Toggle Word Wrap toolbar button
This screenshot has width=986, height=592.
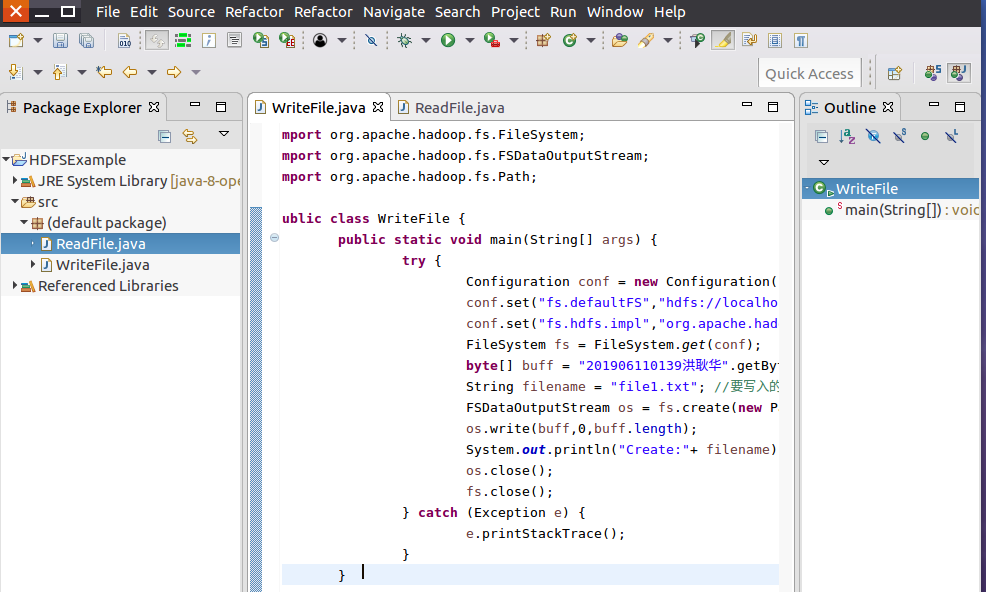750,41
